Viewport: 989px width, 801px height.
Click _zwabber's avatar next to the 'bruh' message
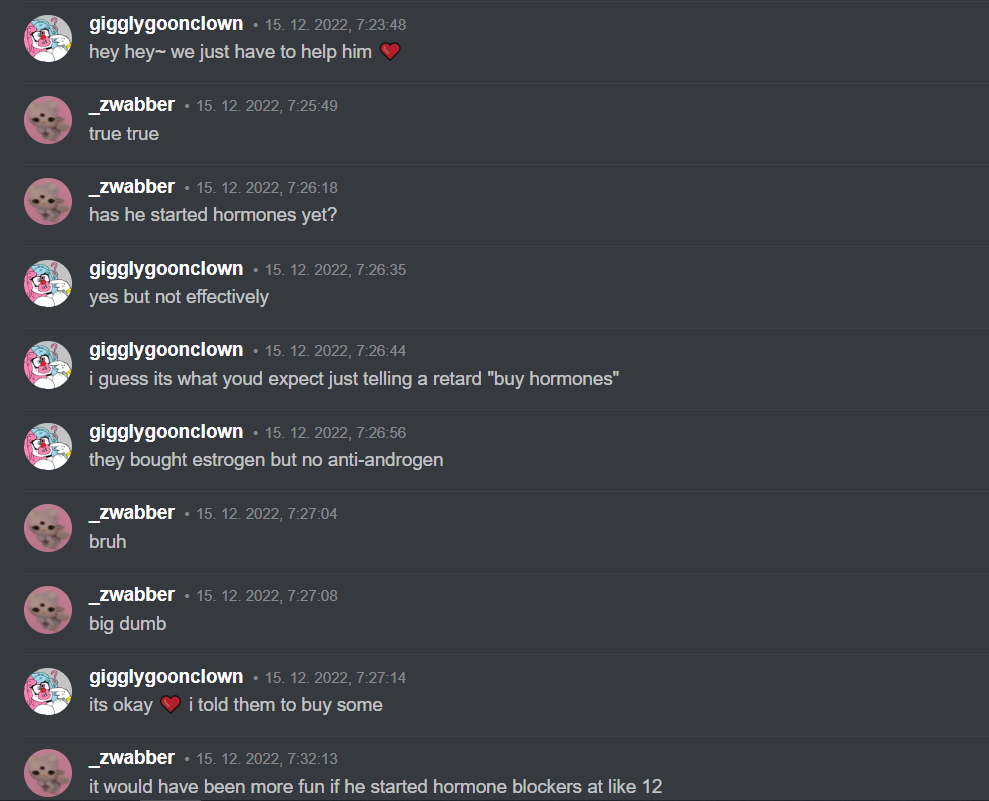pos(48,528)
